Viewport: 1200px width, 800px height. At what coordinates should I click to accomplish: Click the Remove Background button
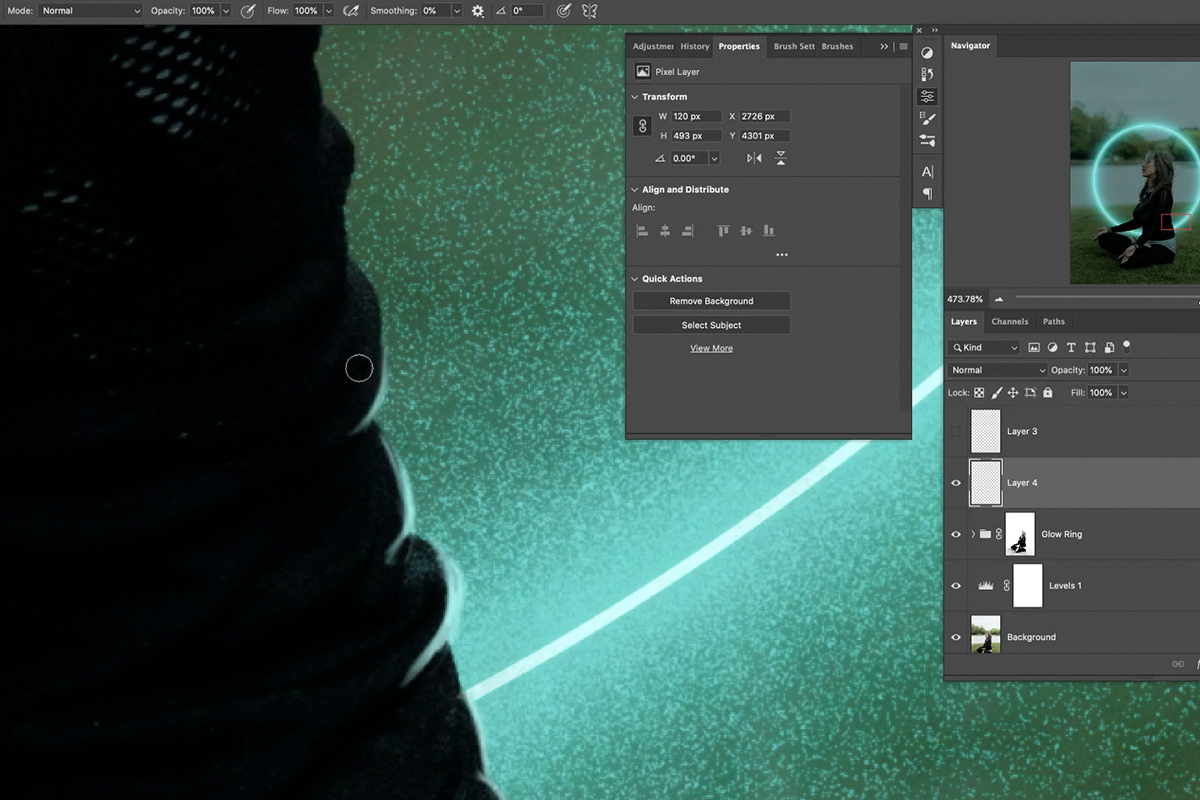click(x=710, y=300)
